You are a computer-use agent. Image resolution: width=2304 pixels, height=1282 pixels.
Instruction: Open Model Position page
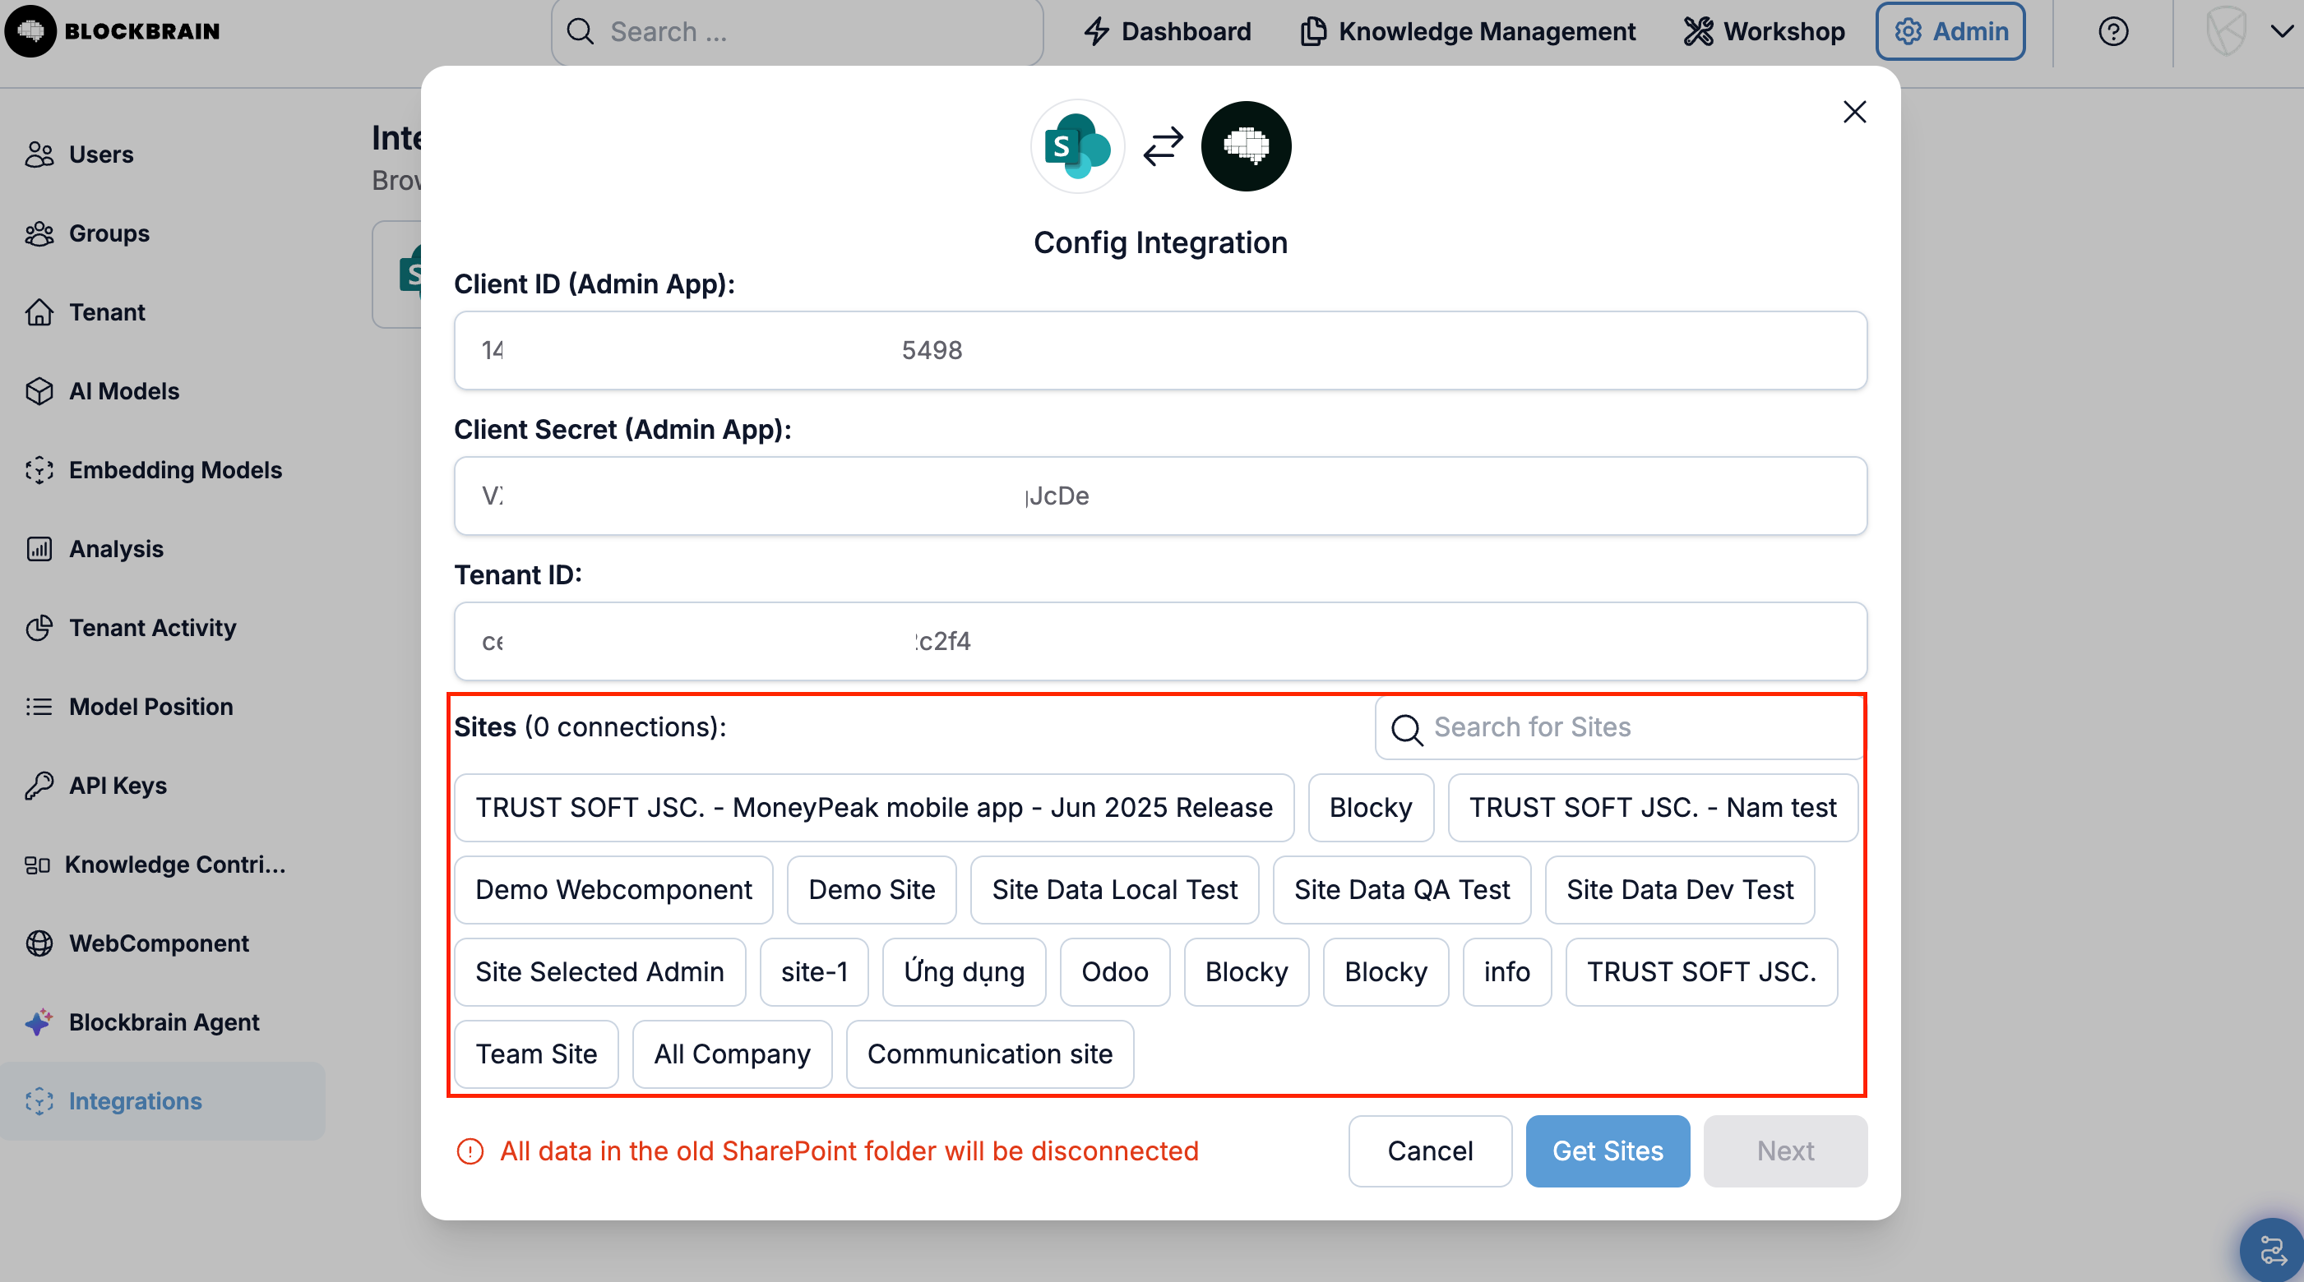[x=151, y=707]
